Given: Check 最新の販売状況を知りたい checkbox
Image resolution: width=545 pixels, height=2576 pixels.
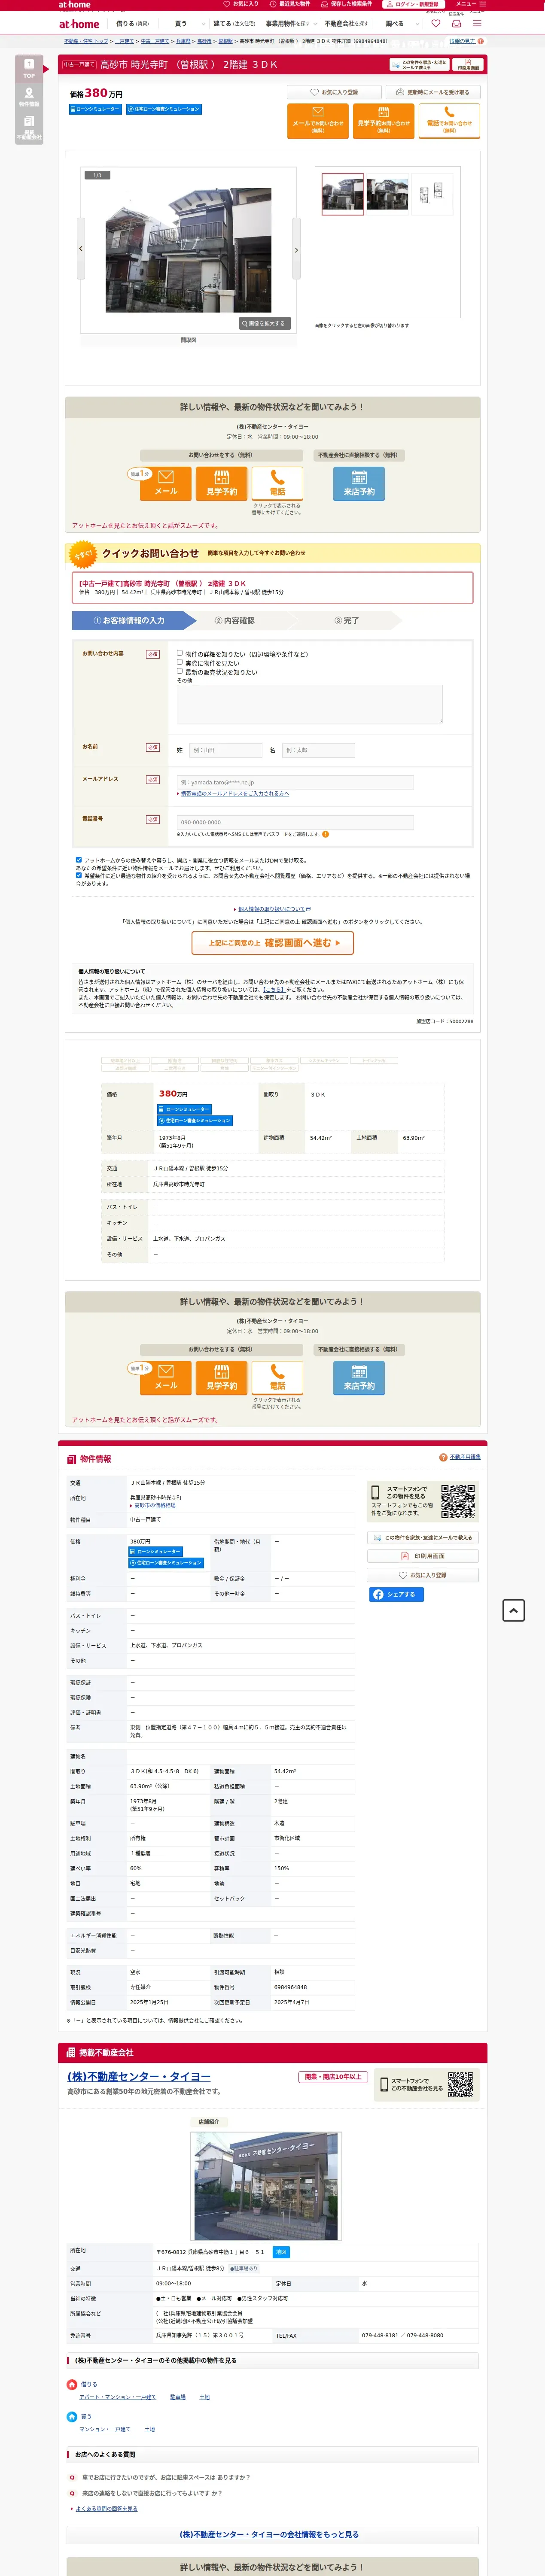Looking at the screenshot, I should coord(180,671).
